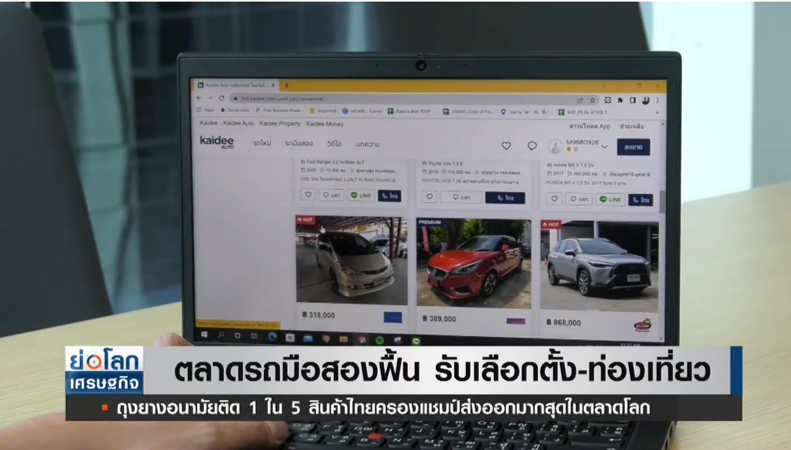Open the Windows Start menu
This screenshot has height=450, width=791.
(204, 334)
